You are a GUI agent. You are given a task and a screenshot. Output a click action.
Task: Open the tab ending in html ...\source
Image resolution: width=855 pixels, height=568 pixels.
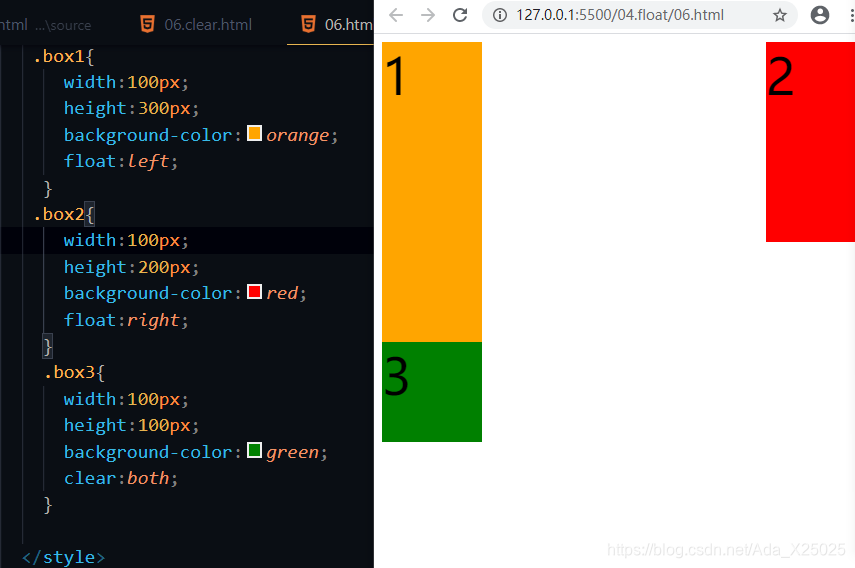45,25
